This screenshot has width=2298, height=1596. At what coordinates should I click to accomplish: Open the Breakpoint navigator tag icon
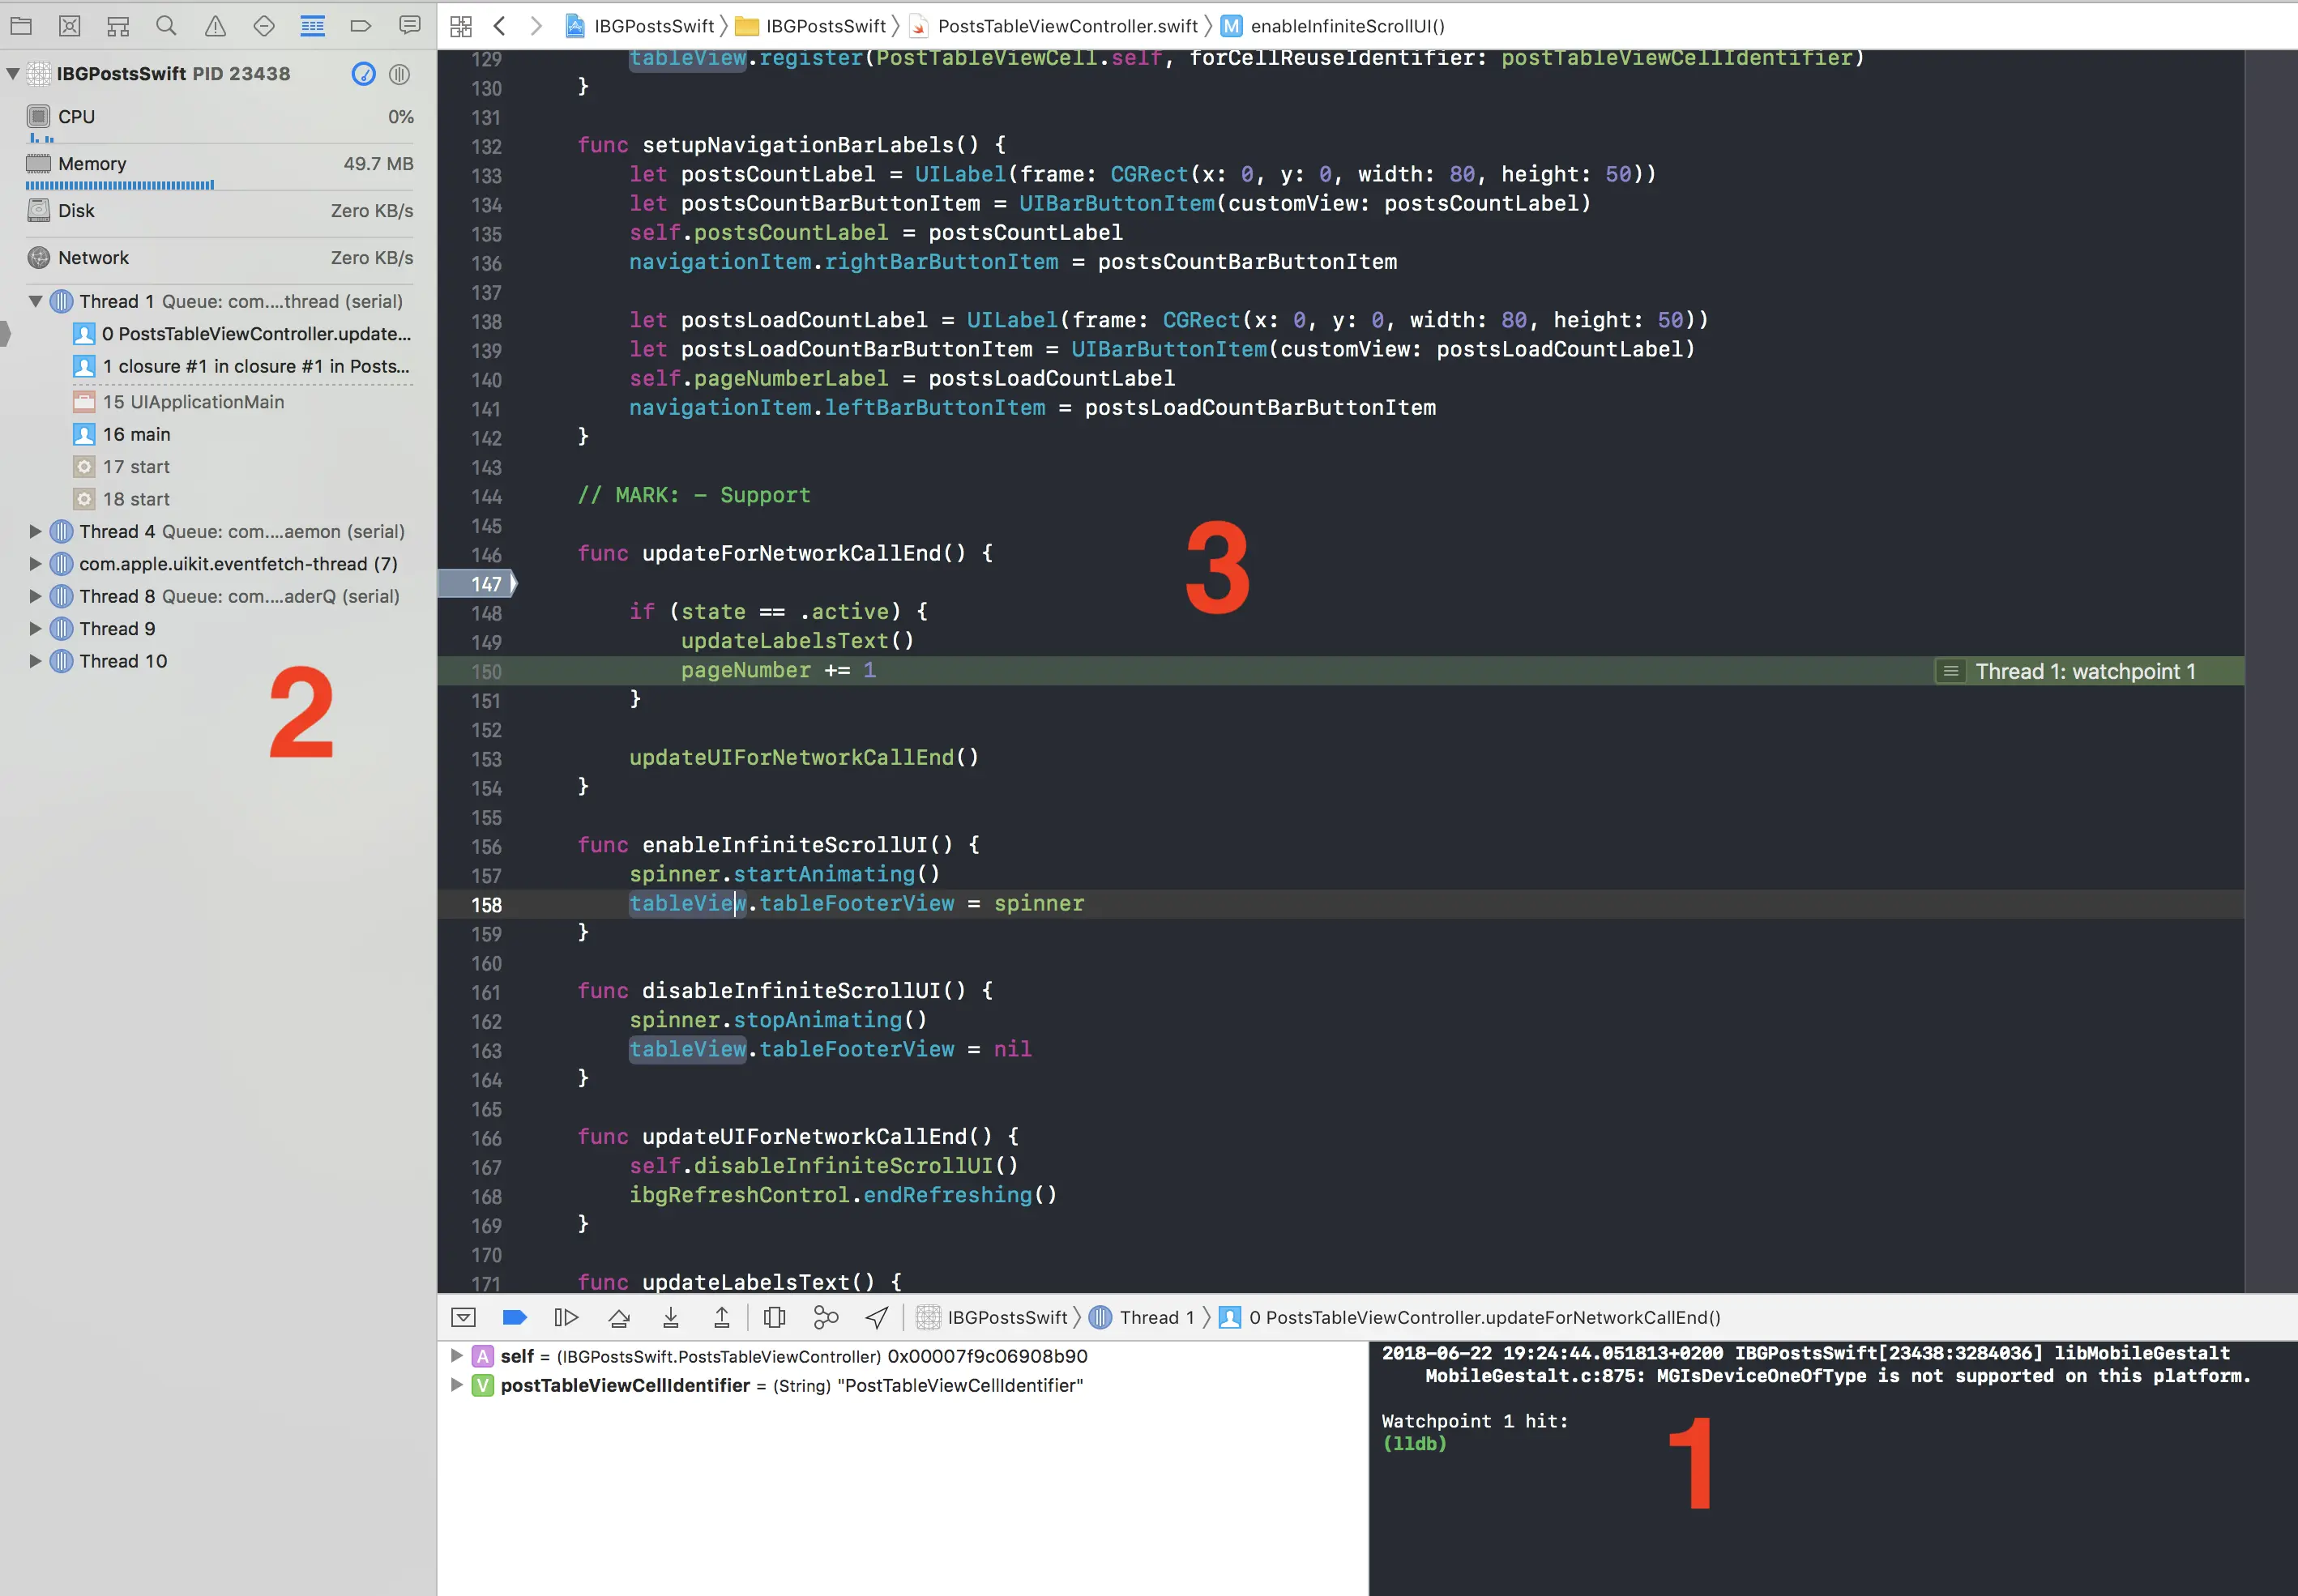tap(361, 26)
